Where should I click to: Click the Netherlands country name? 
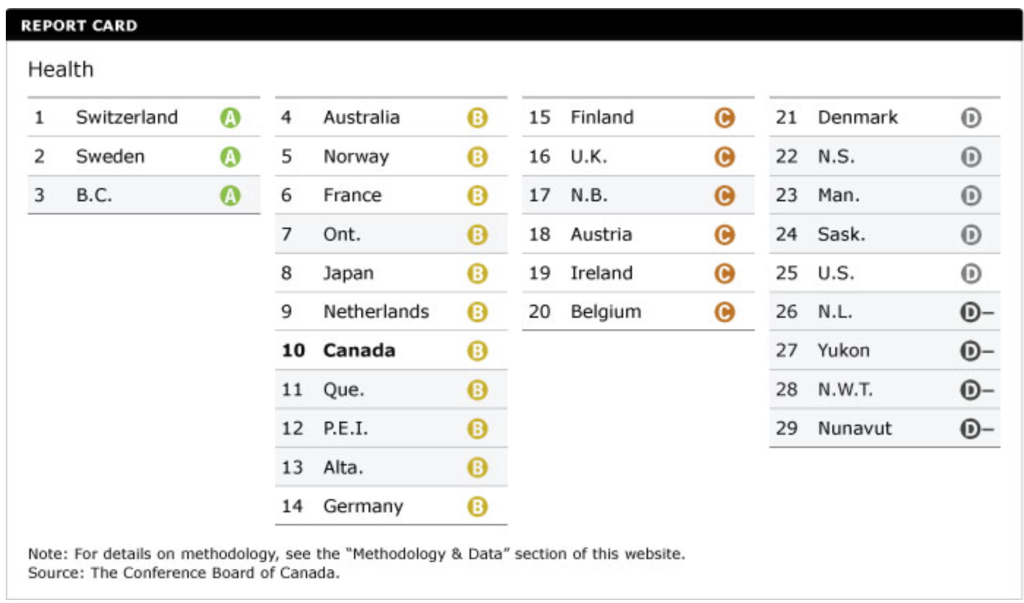click(x=375, y=312)
